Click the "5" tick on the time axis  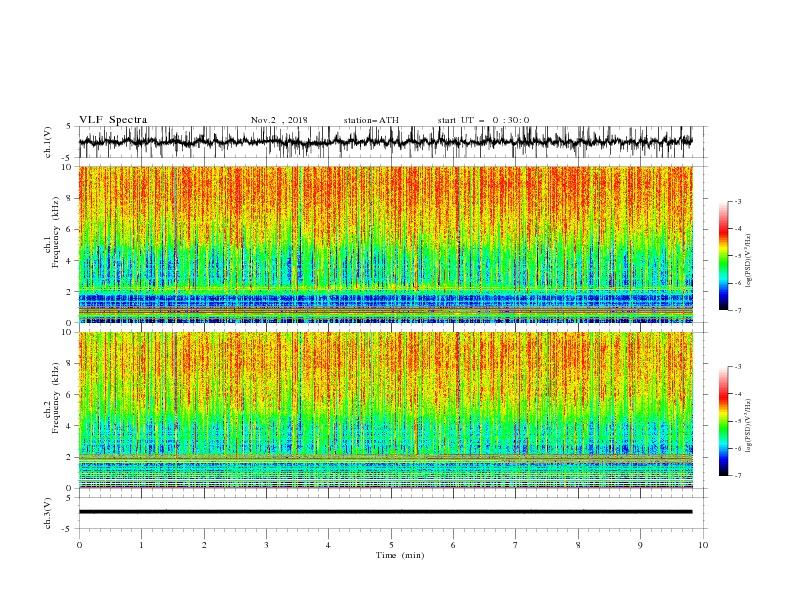(x=391, y=545)
